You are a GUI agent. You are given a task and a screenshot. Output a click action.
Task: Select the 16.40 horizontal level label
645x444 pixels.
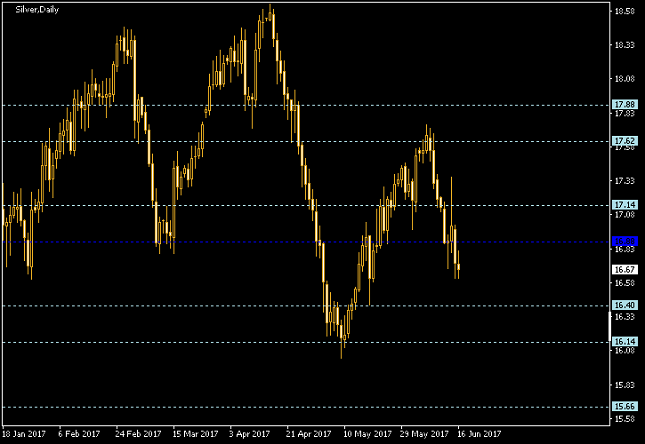point(625,305)
